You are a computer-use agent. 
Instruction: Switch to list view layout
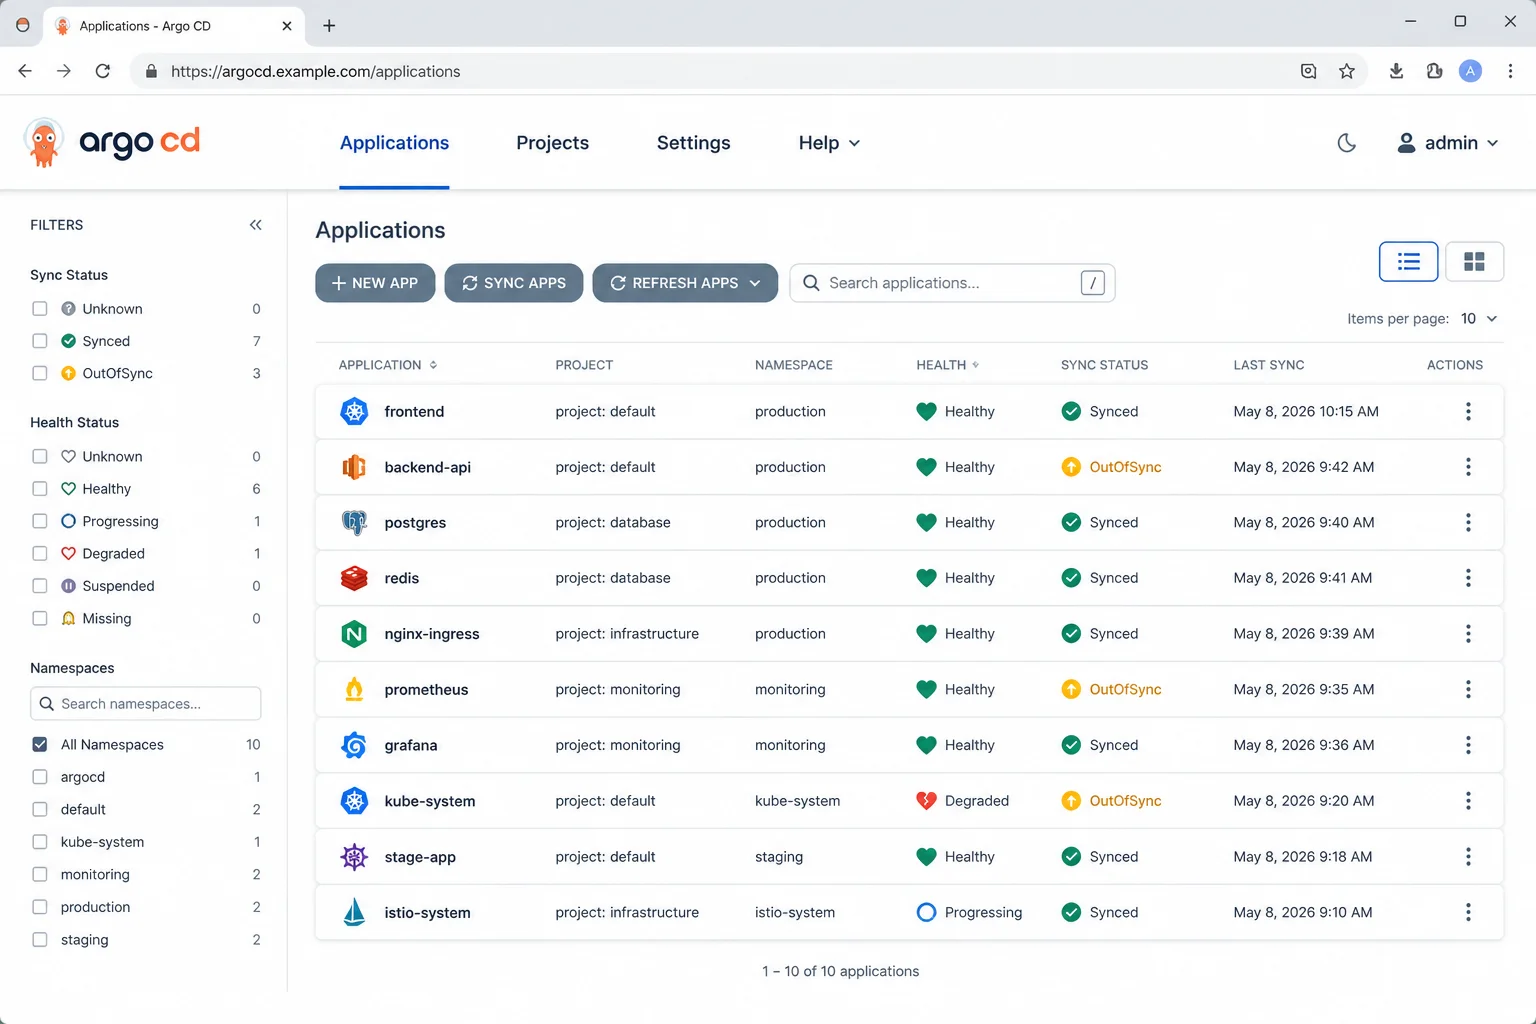click(1408, 262)
